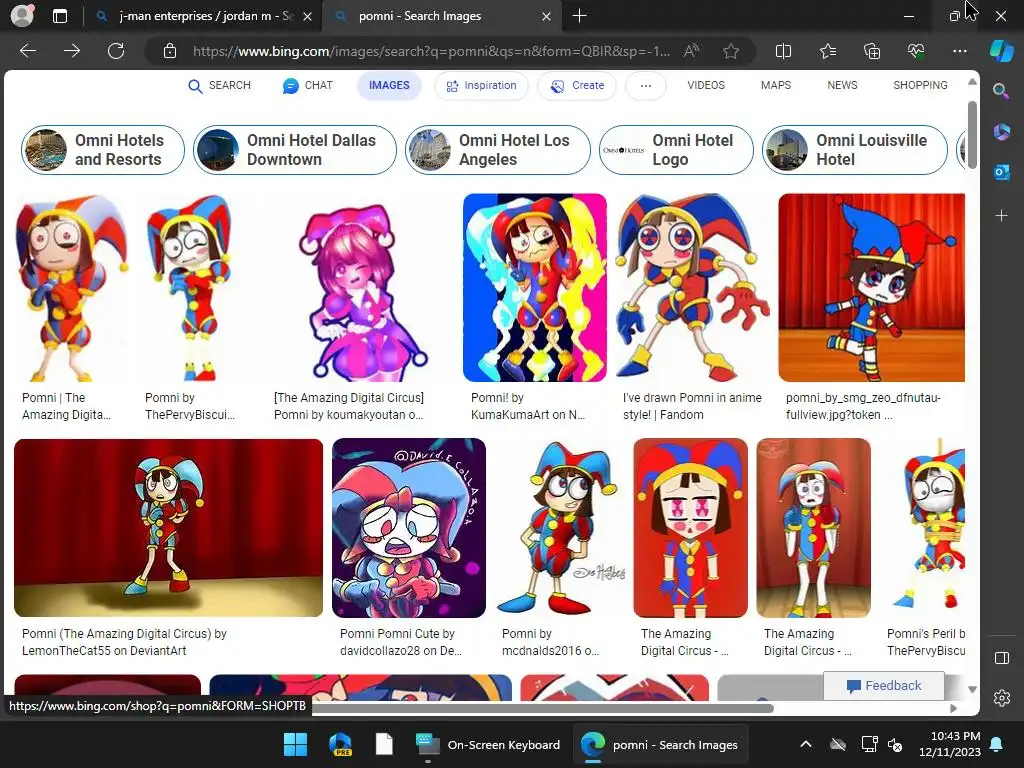The width and height of the screenshot is (1024, 768).
Task: Open the Inspiration button
Action: (481, 86)
